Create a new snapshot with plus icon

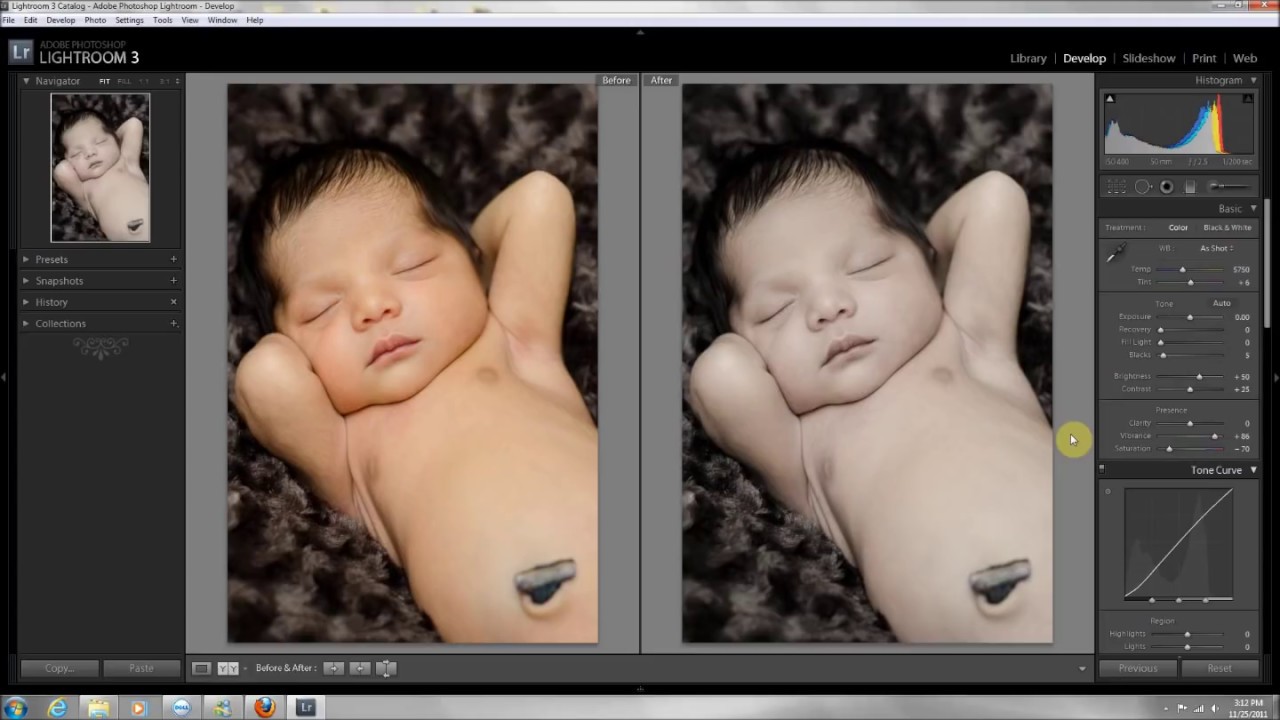[x=173, y=281]
